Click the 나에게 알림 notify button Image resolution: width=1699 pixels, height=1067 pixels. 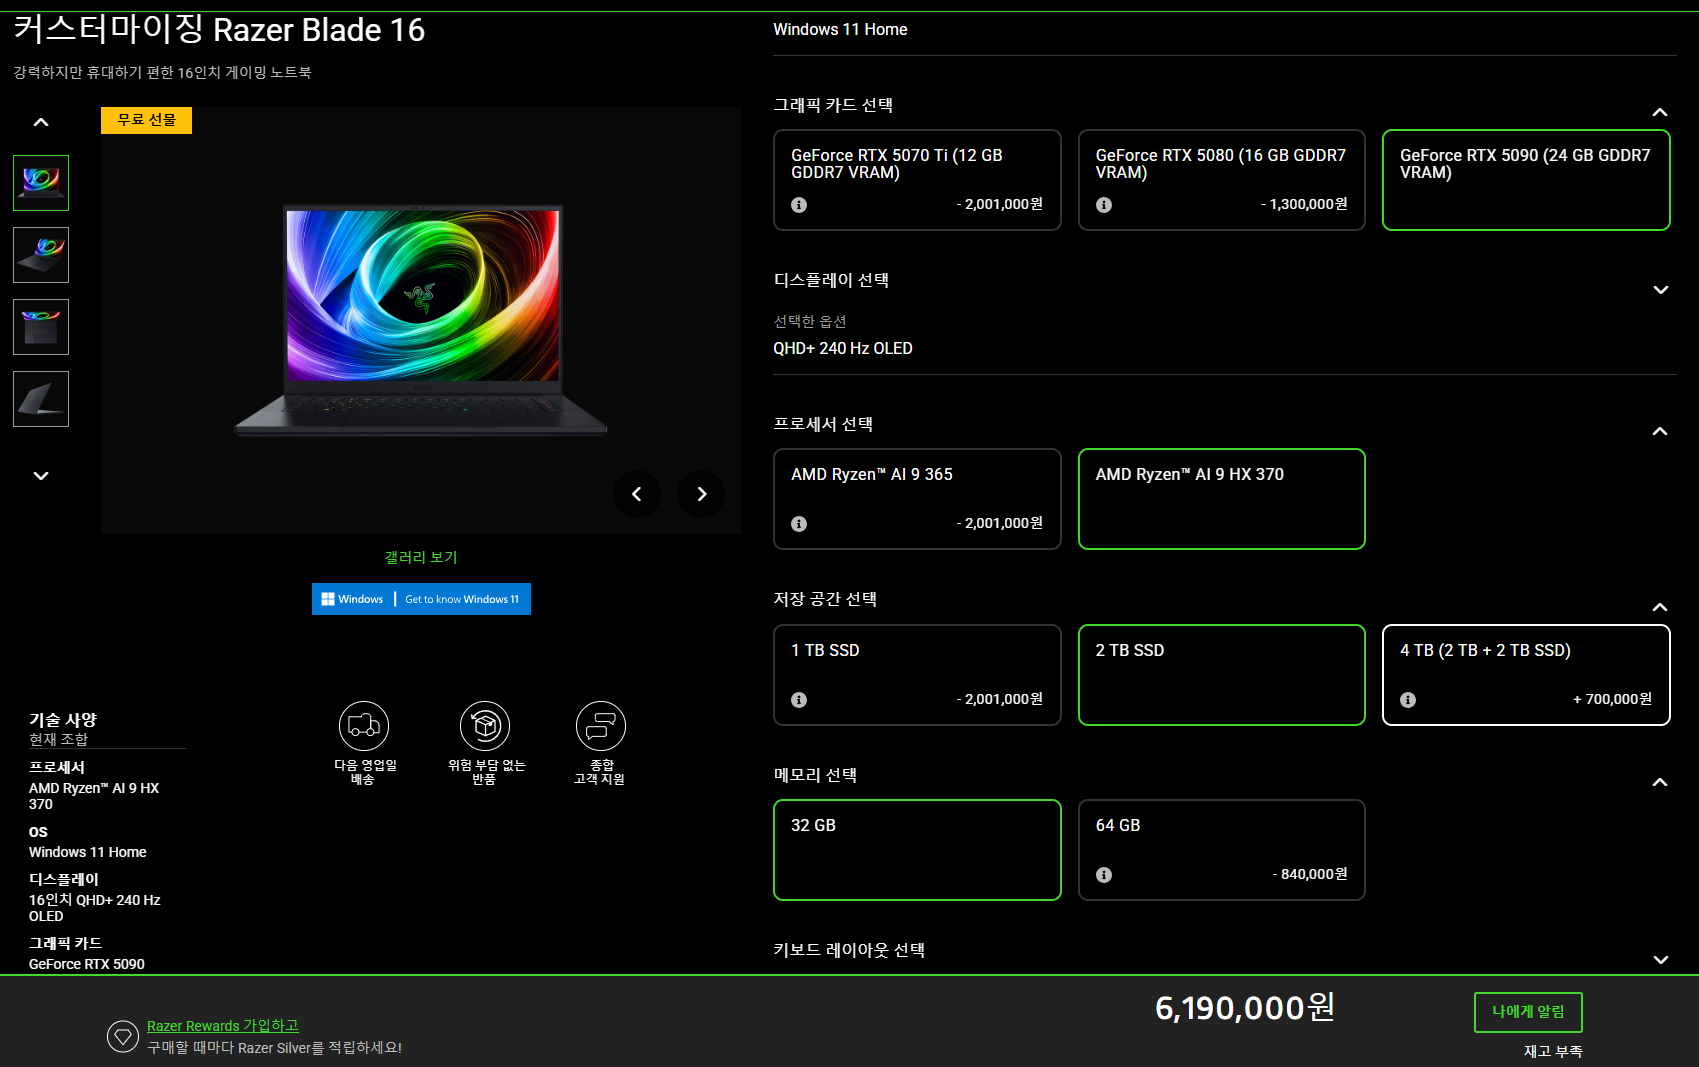[1528, 1012]
